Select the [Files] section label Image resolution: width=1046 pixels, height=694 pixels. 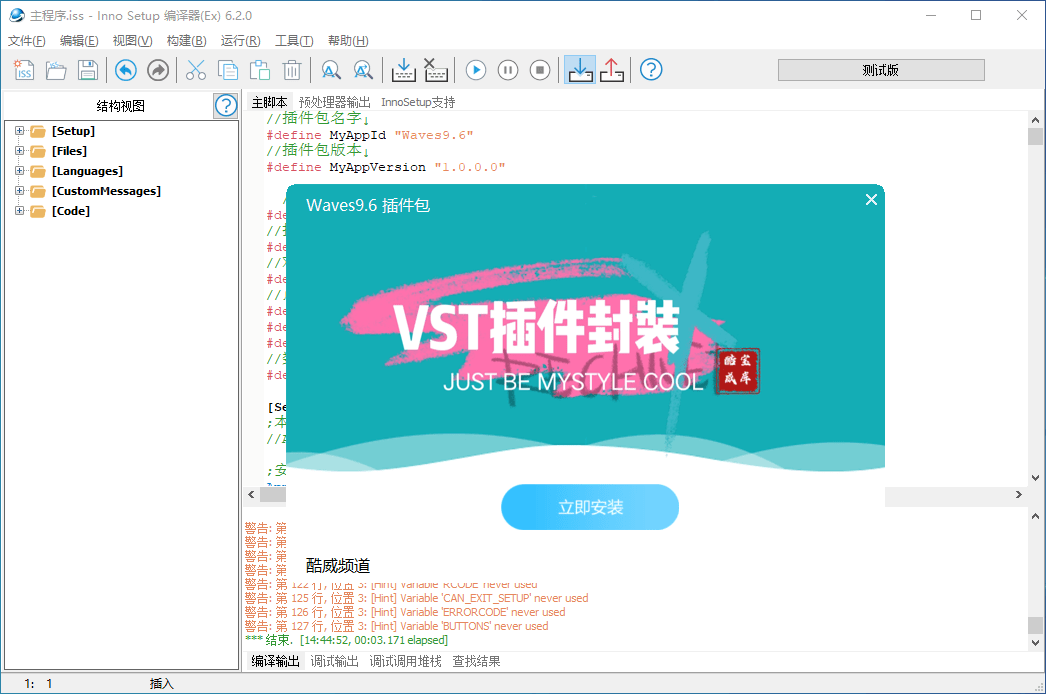(69, 151)
